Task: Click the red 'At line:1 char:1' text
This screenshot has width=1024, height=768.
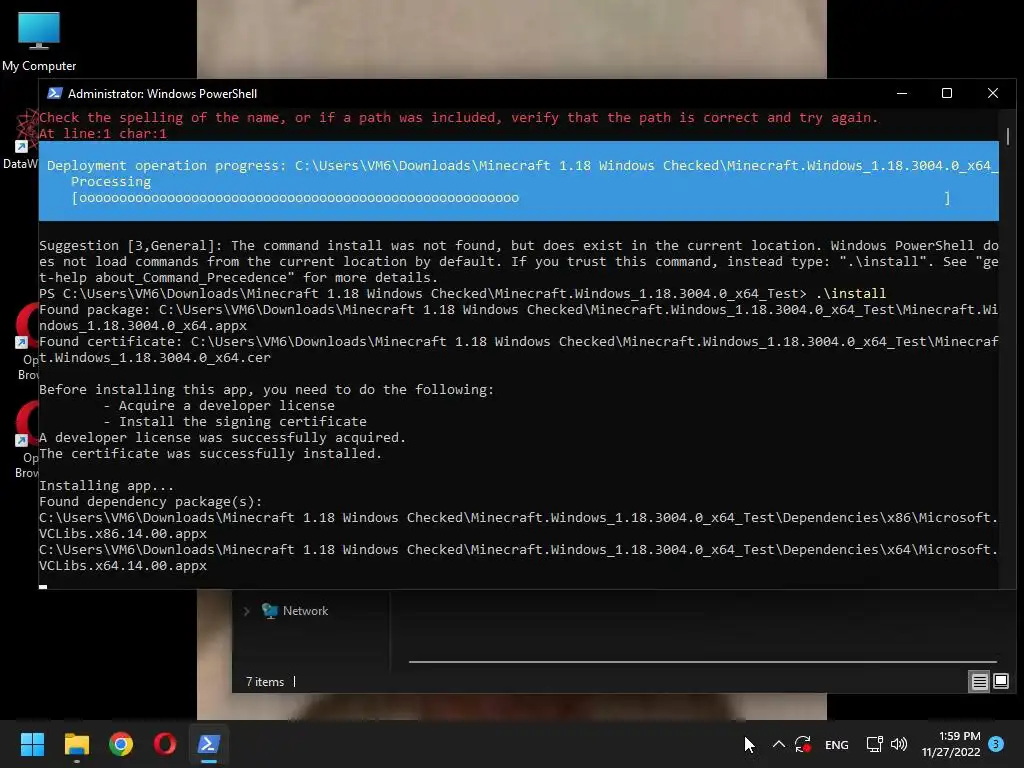Action: (x=103, y=133)
